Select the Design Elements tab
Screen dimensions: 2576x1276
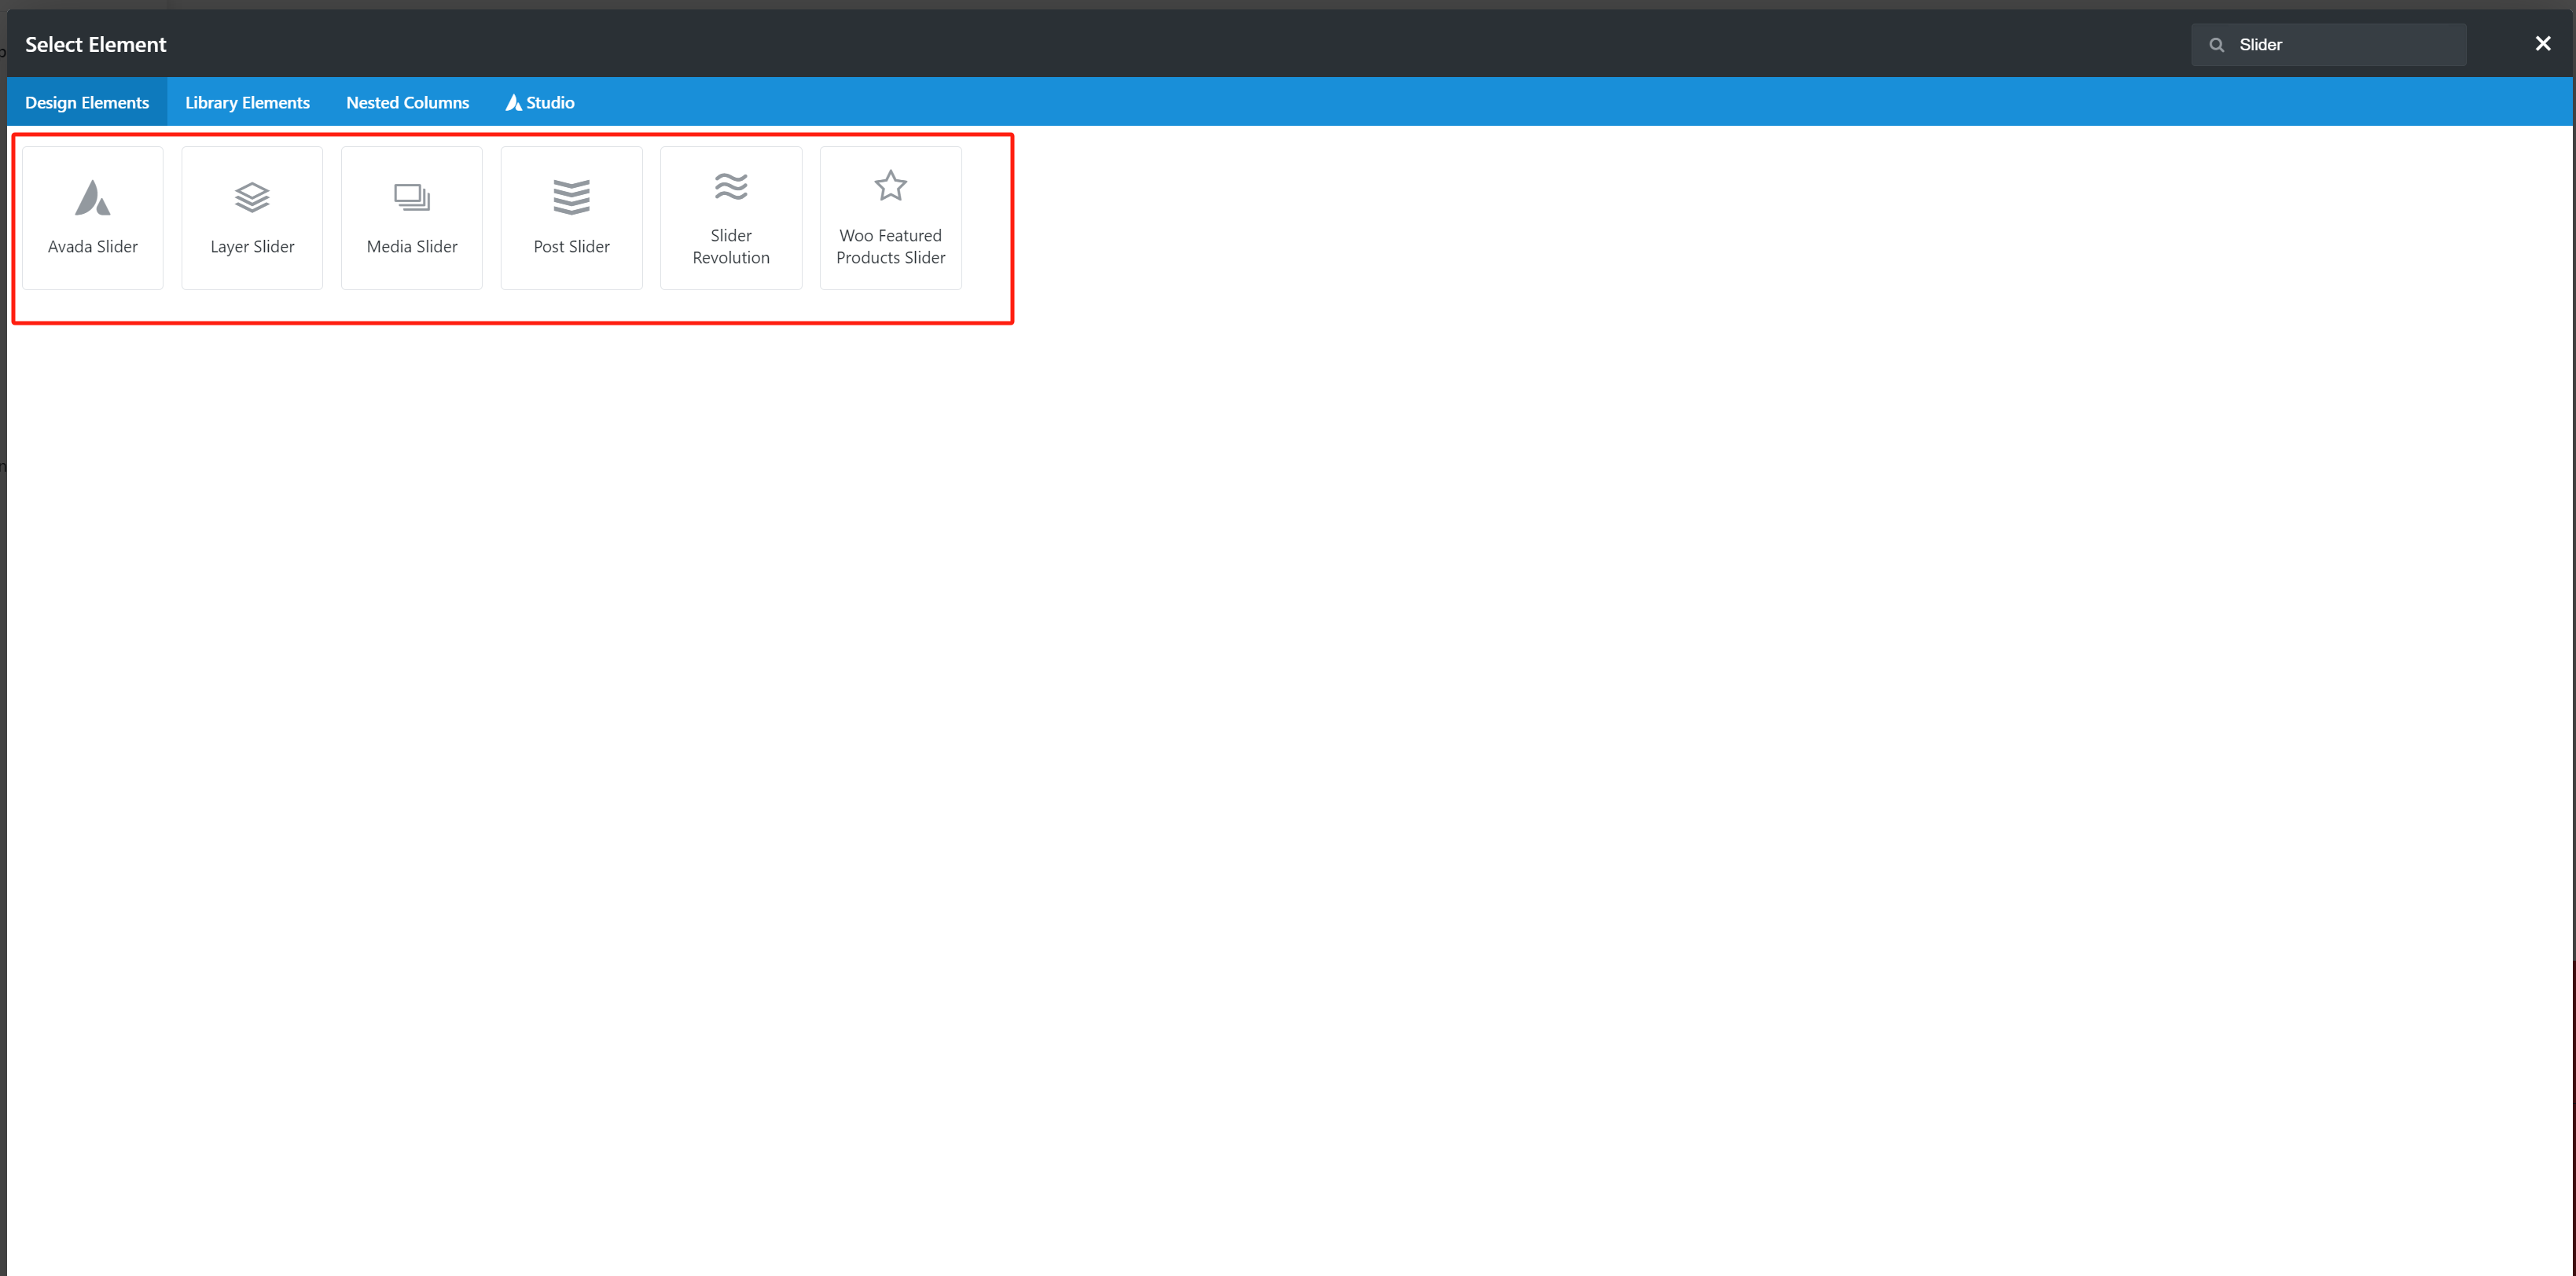tap(87, 102)
